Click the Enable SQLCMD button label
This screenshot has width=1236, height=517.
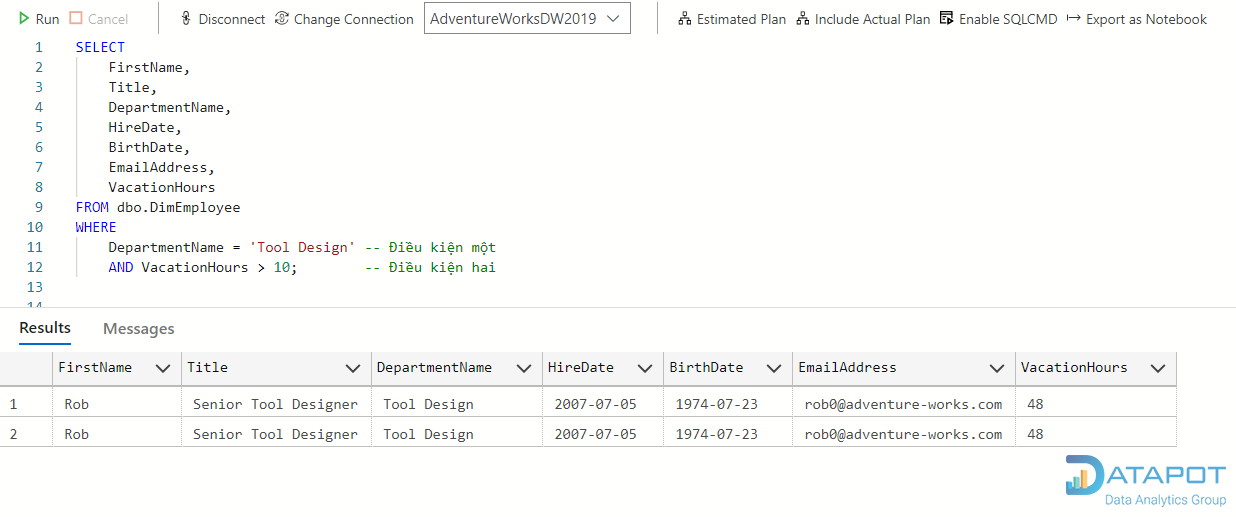(1008, 19)
